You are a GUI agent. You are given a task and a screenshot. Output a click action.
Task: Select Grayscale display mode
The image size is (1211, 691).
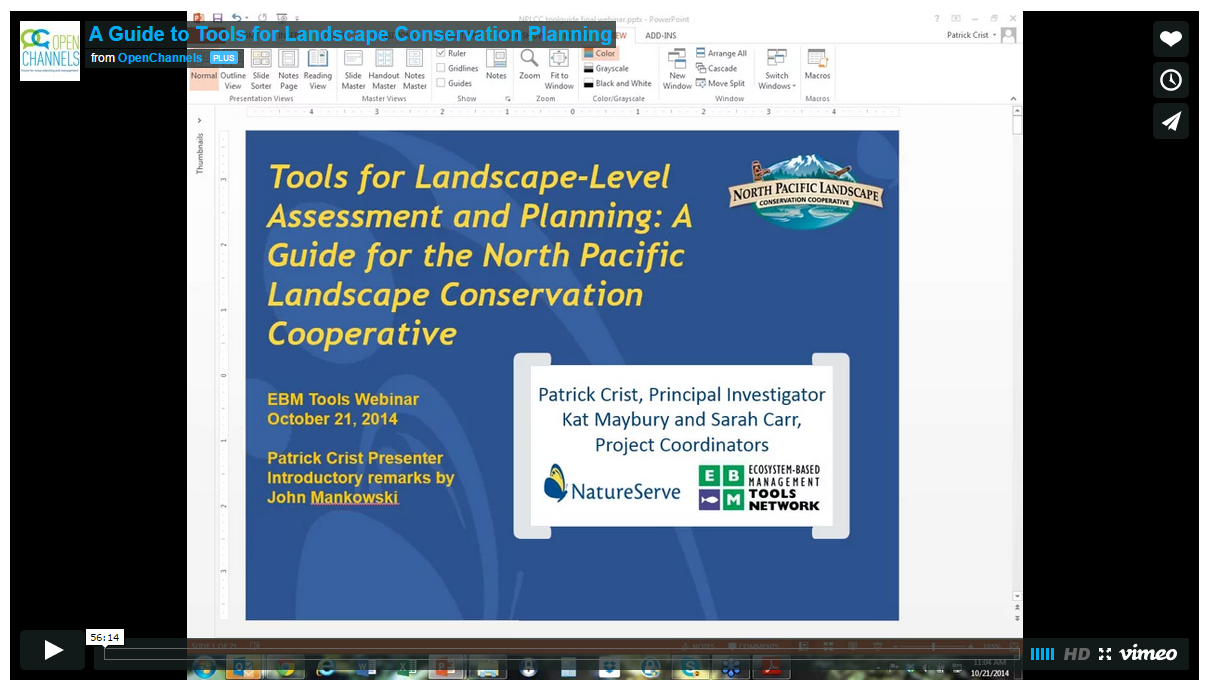coord(606,68)
